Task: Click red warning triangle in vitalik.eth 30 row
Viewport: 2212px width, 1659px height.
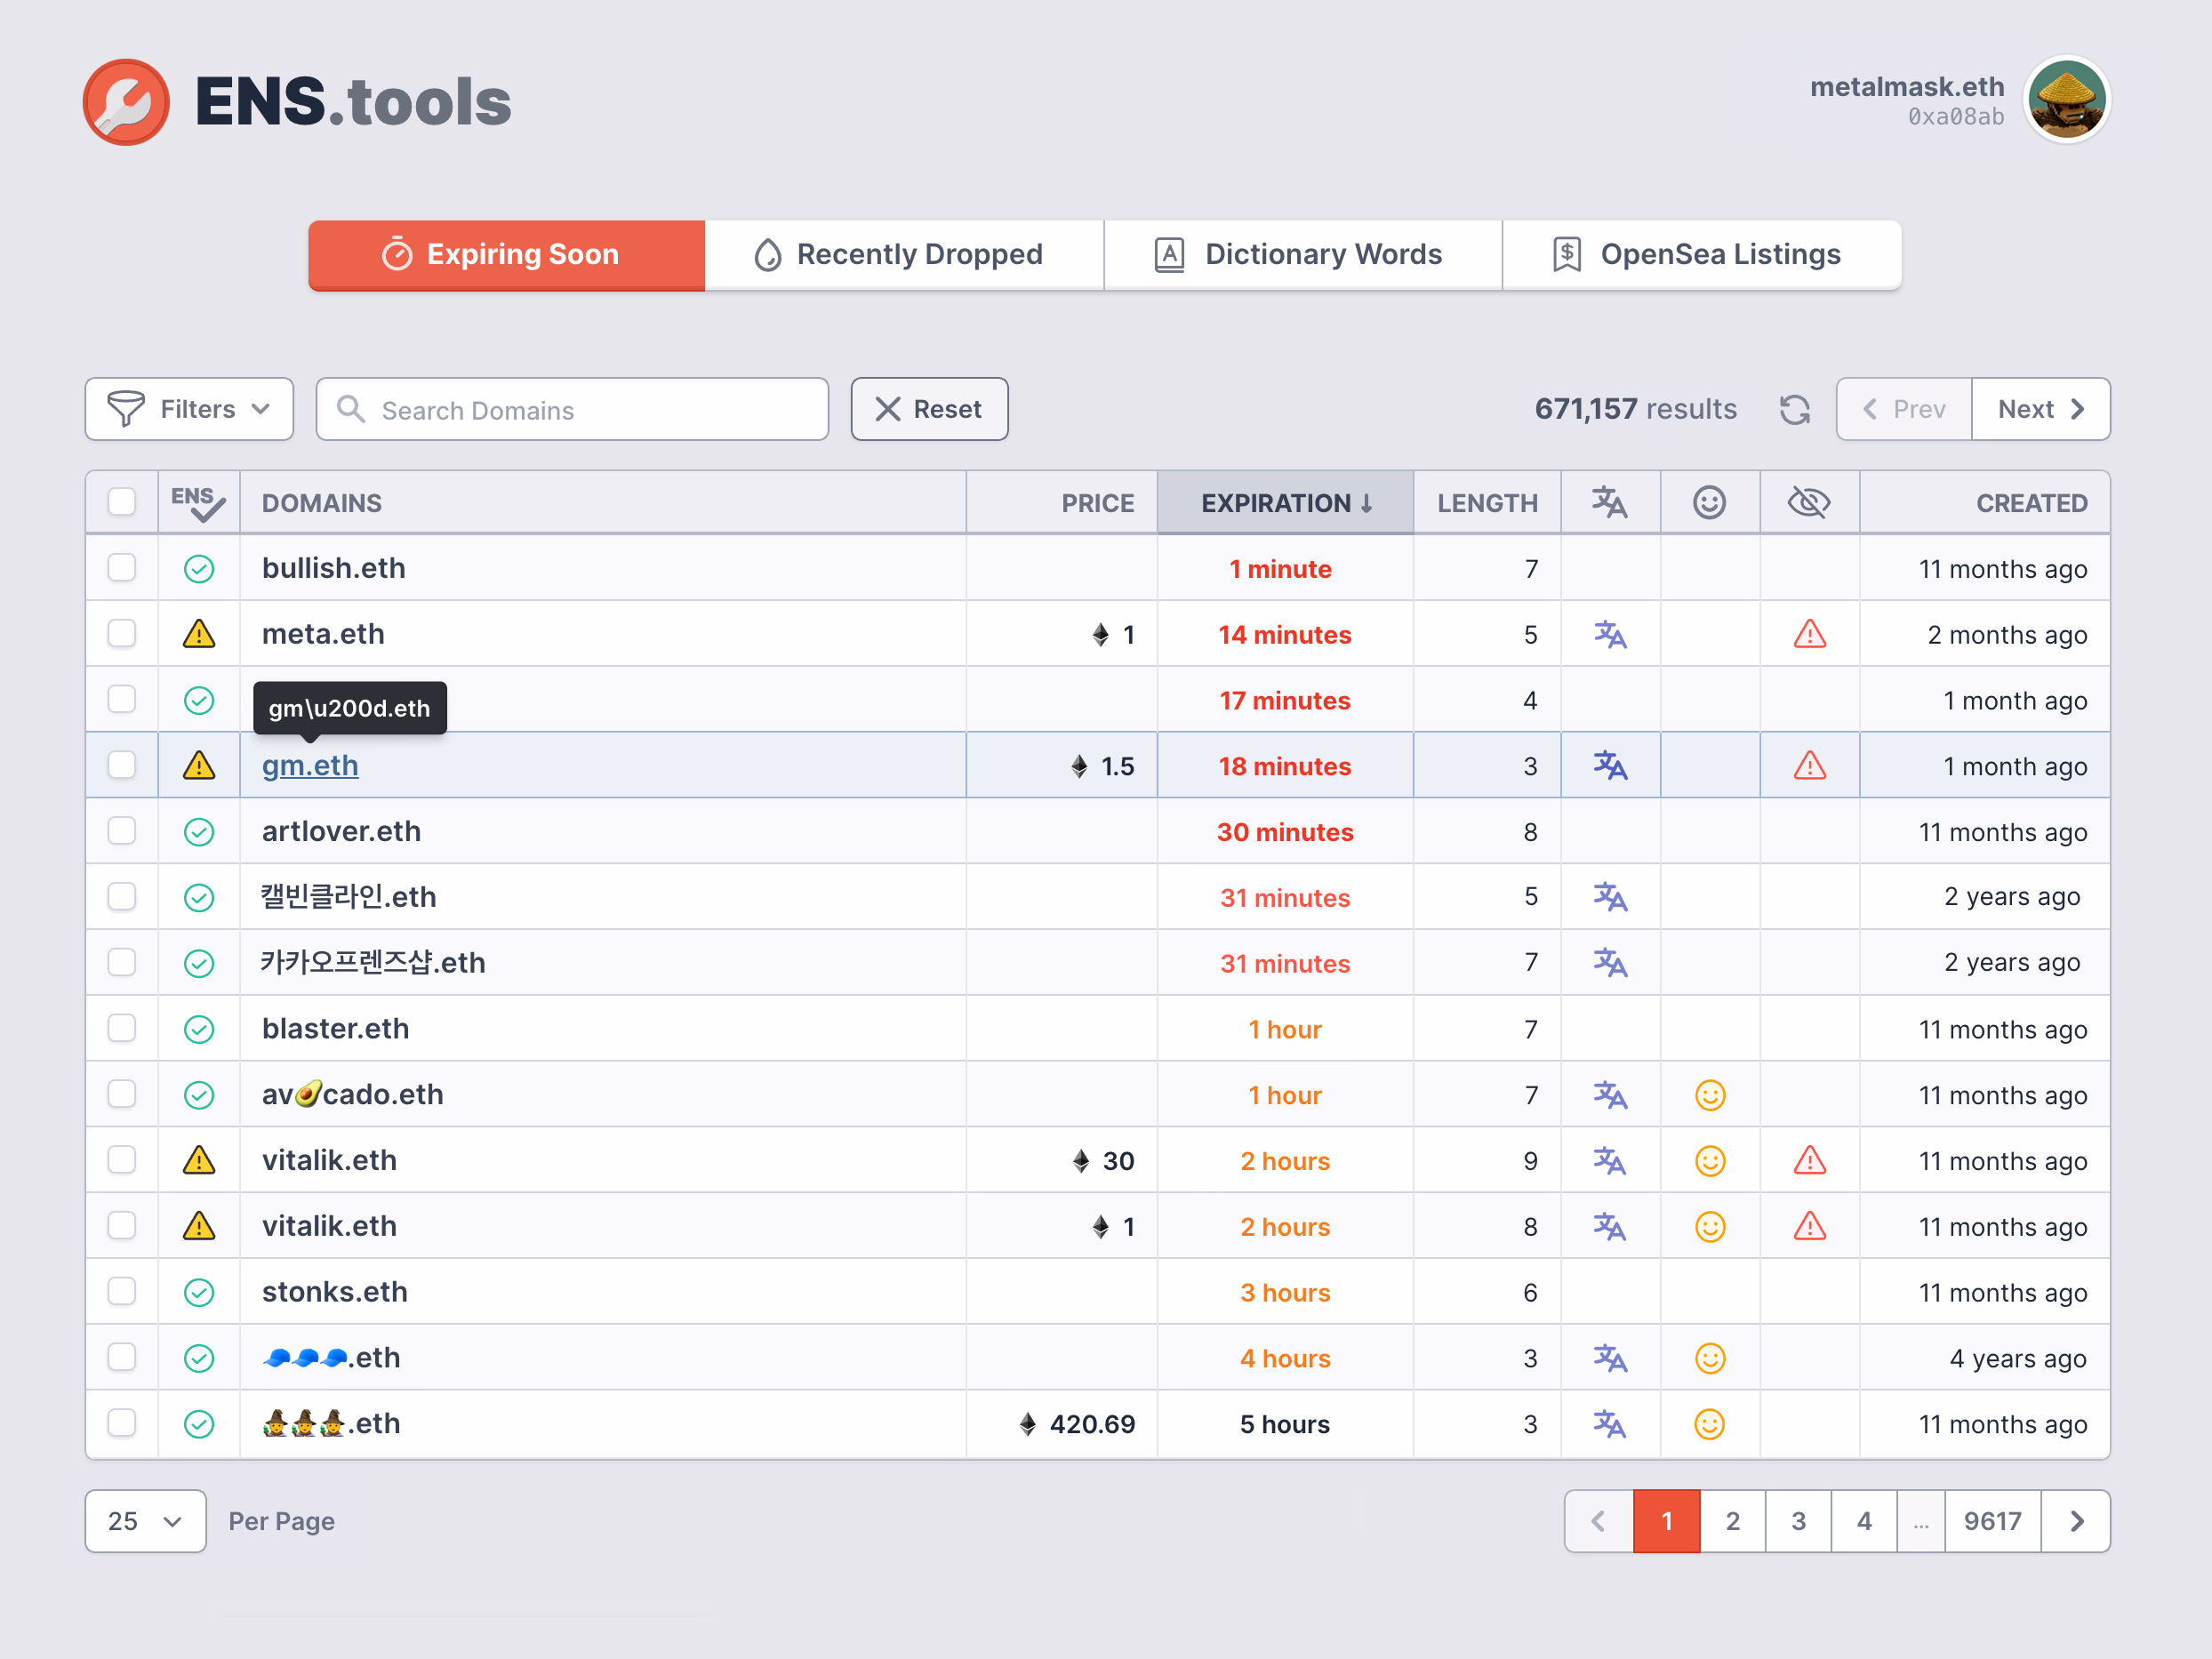Action: (x=1809, y=1160)
